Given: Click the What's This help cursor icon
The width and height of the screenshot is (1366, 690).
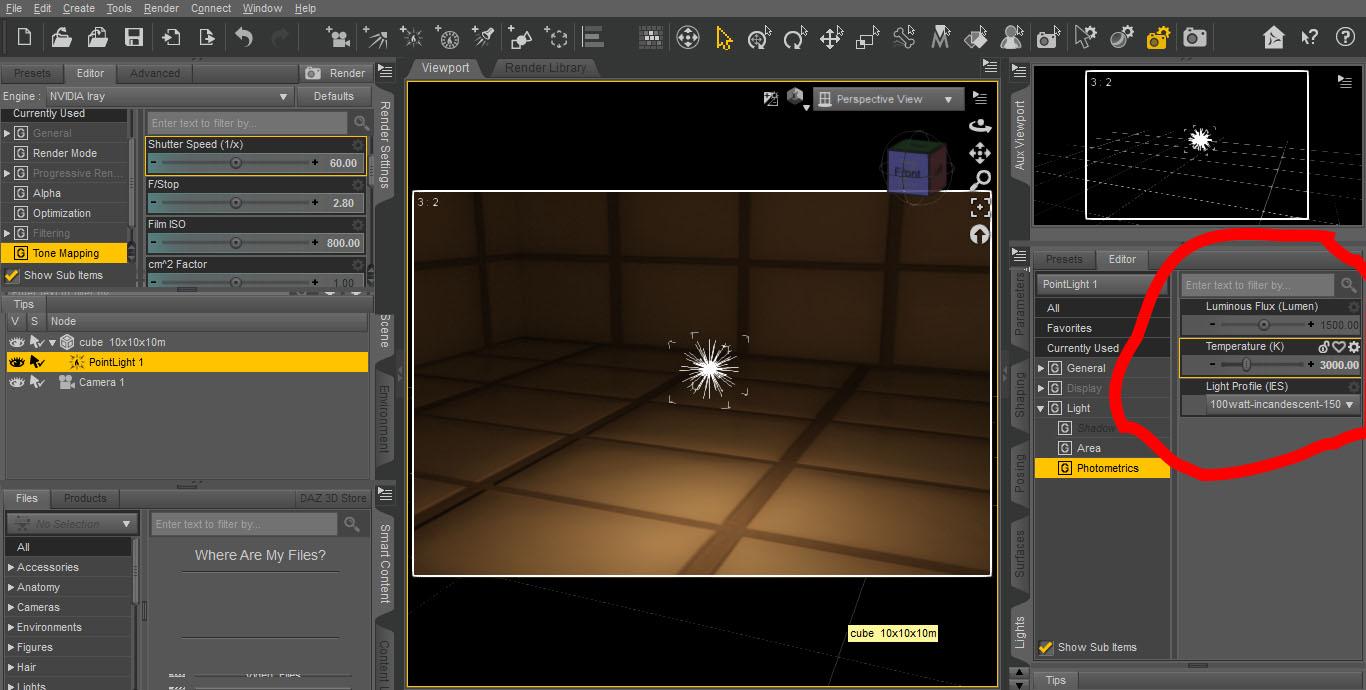Looking at the screenshot, I should coord(1309,38).
